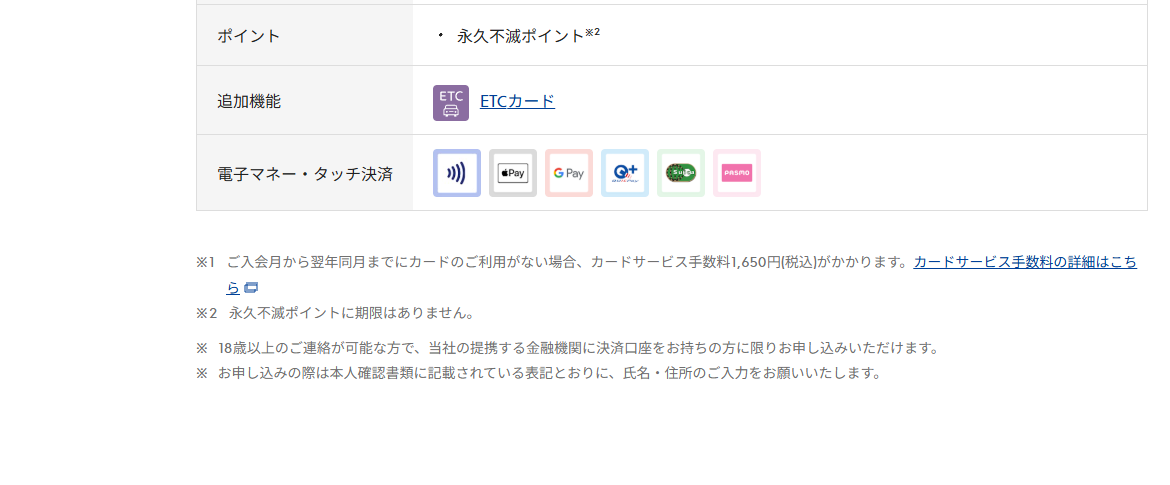
Task: Click the 電子マネー・タッチ決済 row header
Action: point(304,173)
